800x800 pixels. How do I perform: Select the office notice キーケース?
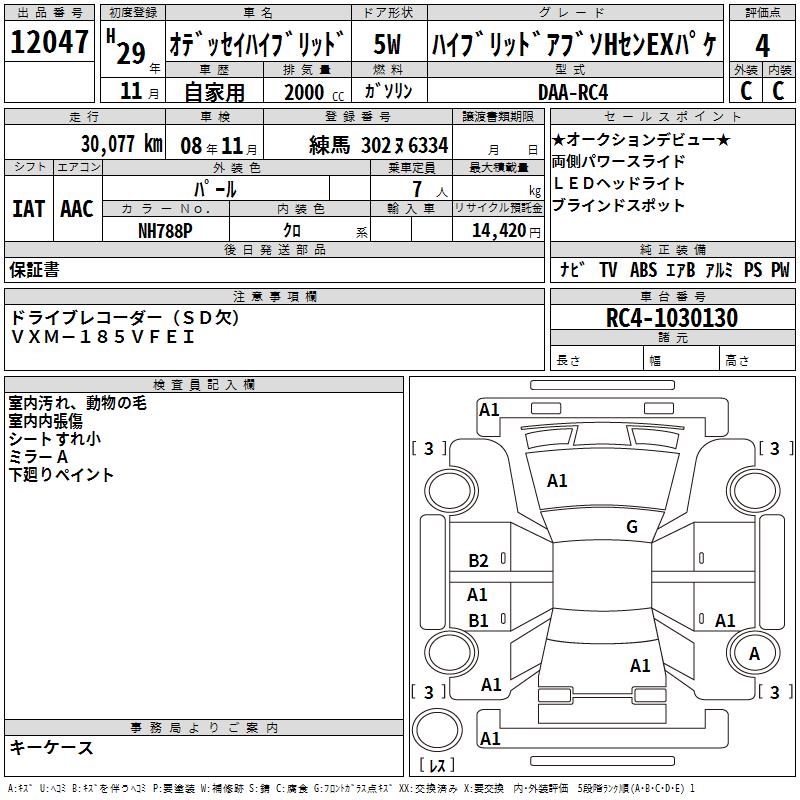(52, 748)
